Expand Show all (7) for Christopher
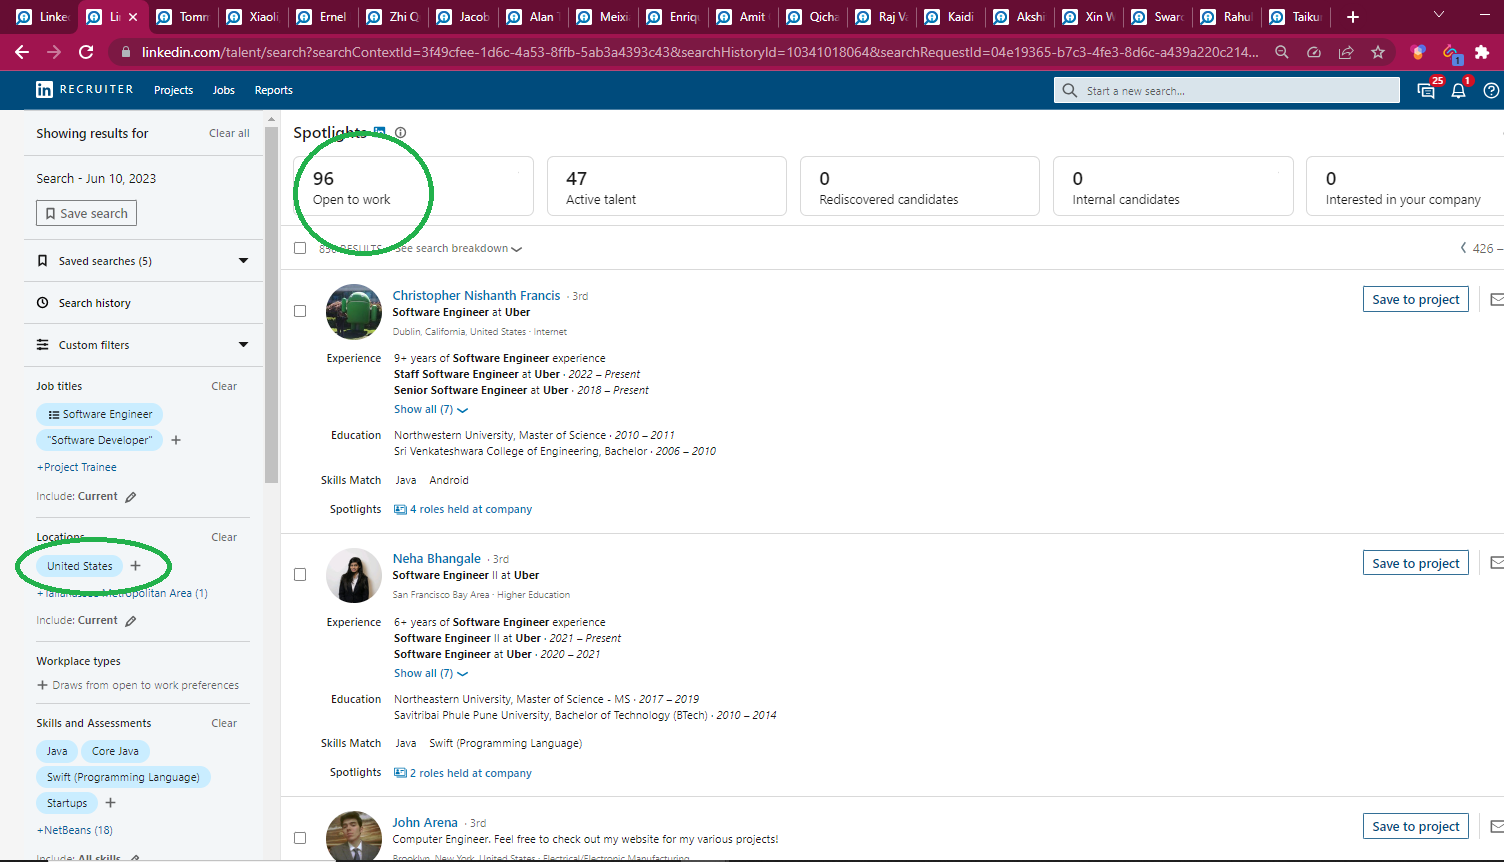The width and height of the screenshot is (1504, 862). [430, 410]
